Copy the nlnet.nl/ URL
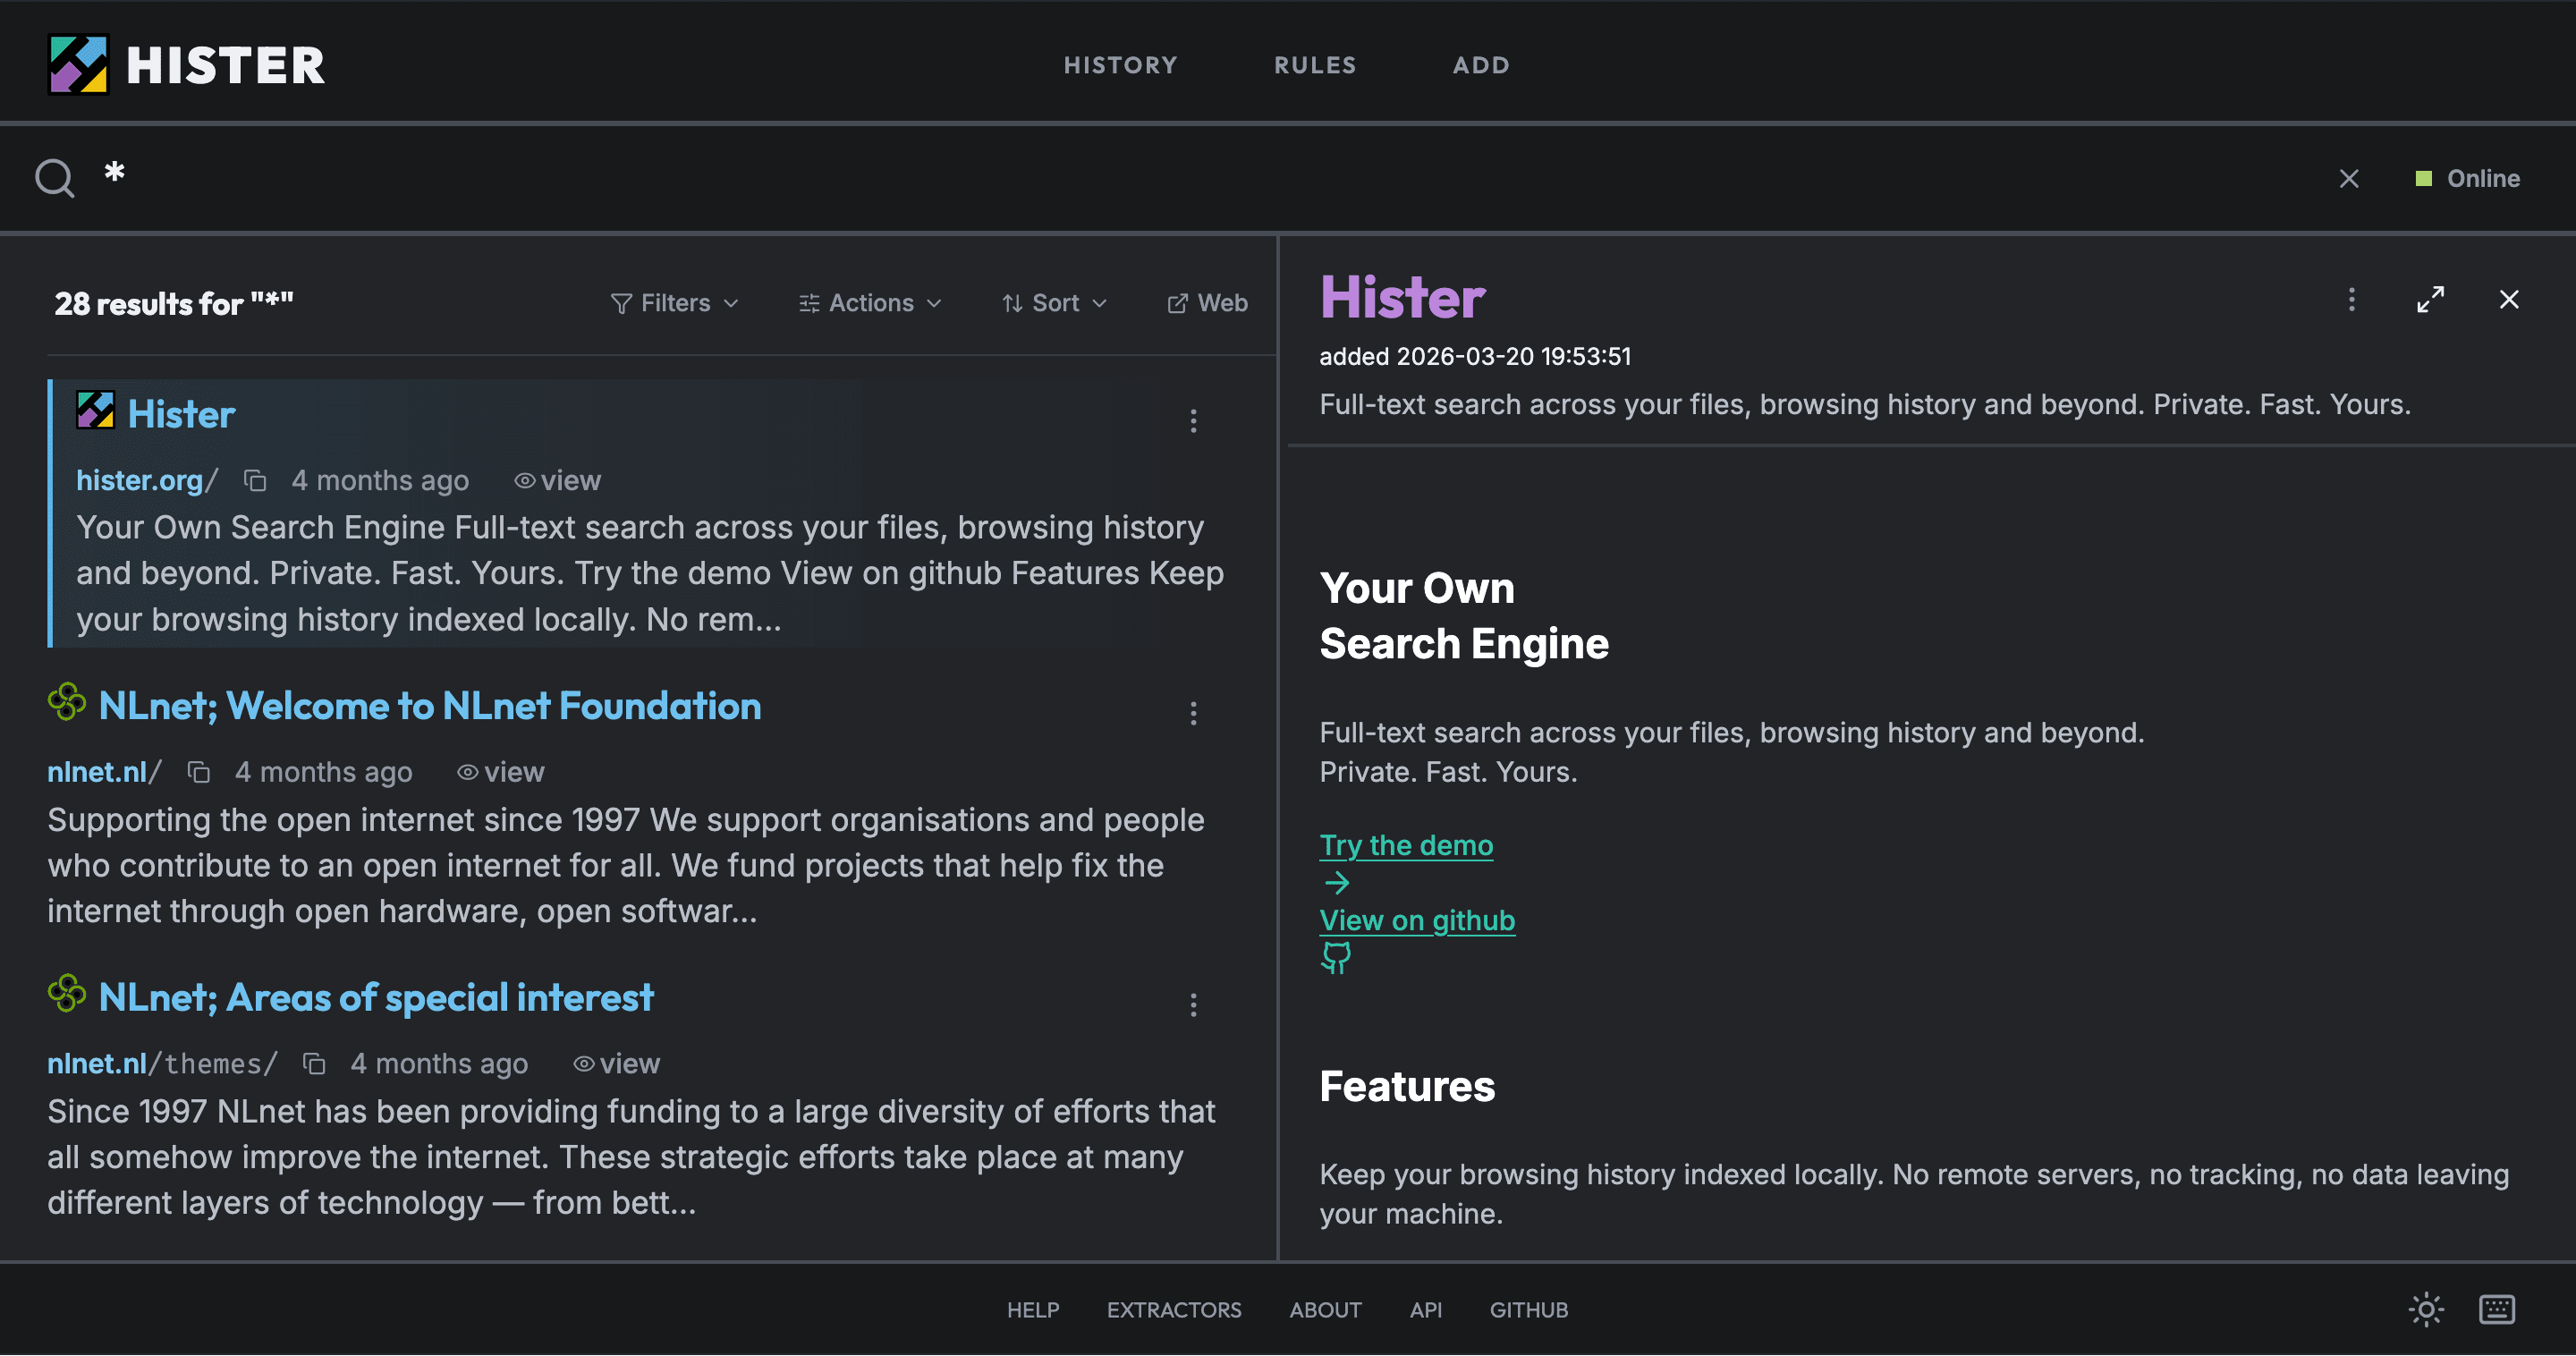Image resolution: width=2576 pixels, height=1356 pixels. tap(199, 772)
